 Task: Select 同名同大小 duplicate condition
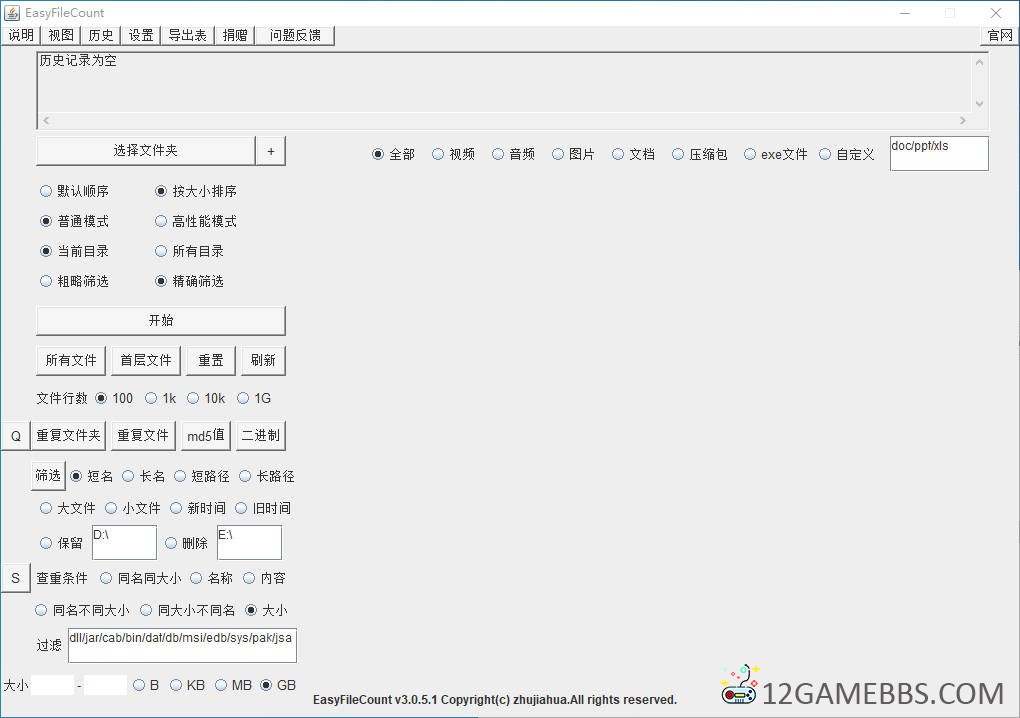pyautogui.click(x=141, y=578)
